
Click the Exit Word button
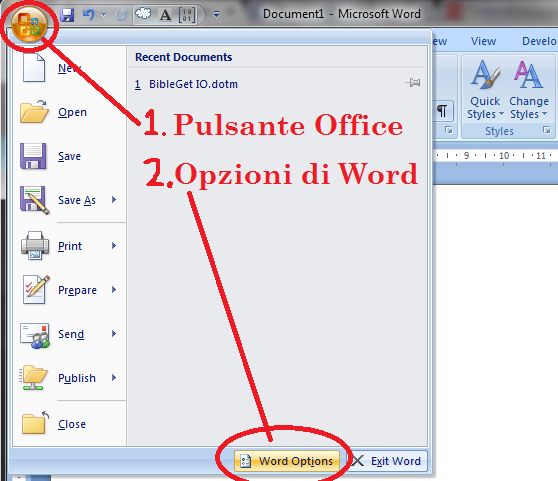point(387,461)
